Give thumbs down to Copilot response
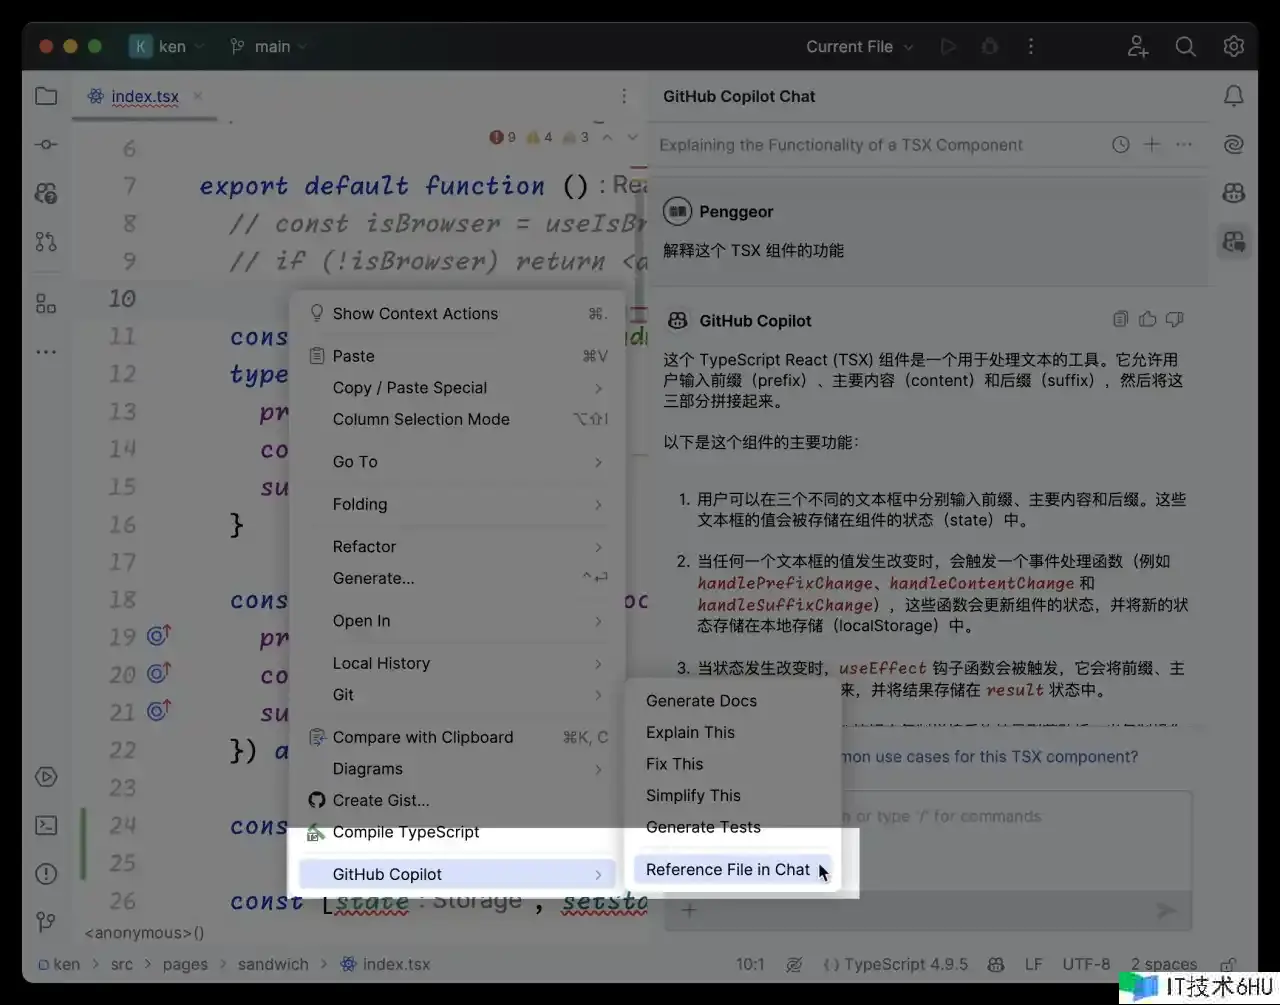The width and height of the screenshot is (1280, 1005). (x=1174, y=319)
